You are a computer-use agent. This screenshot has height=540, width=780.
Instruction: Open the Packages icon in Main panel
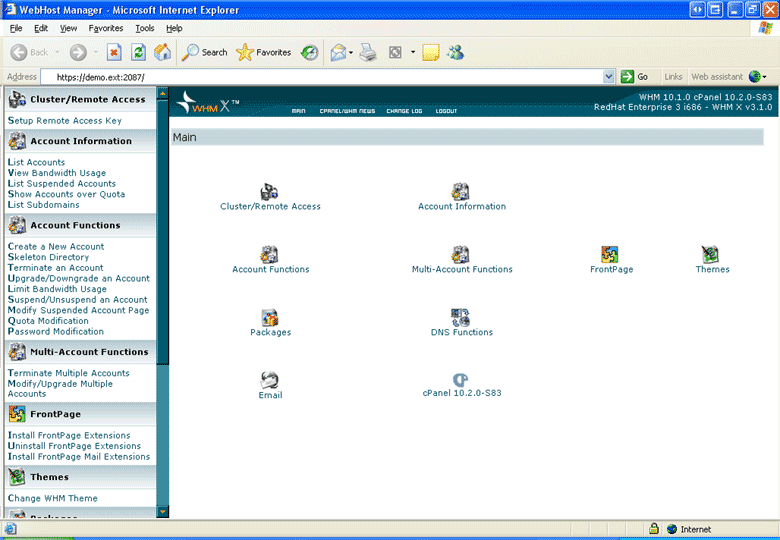pos(270,318)
